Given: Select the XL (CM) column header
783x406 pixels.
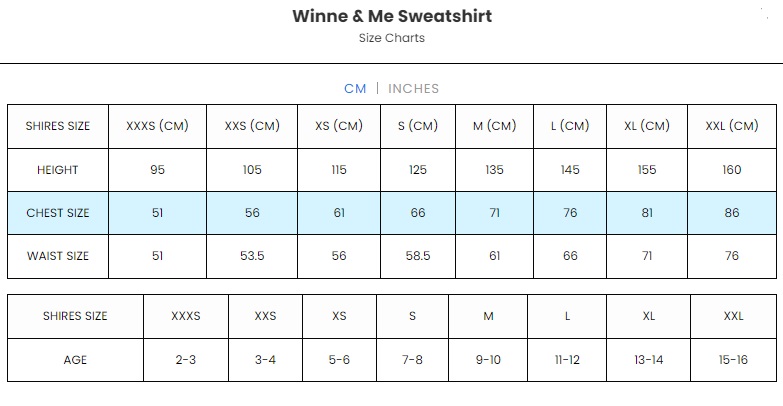Looking at the screenshot, I should [x=646, y=126].
